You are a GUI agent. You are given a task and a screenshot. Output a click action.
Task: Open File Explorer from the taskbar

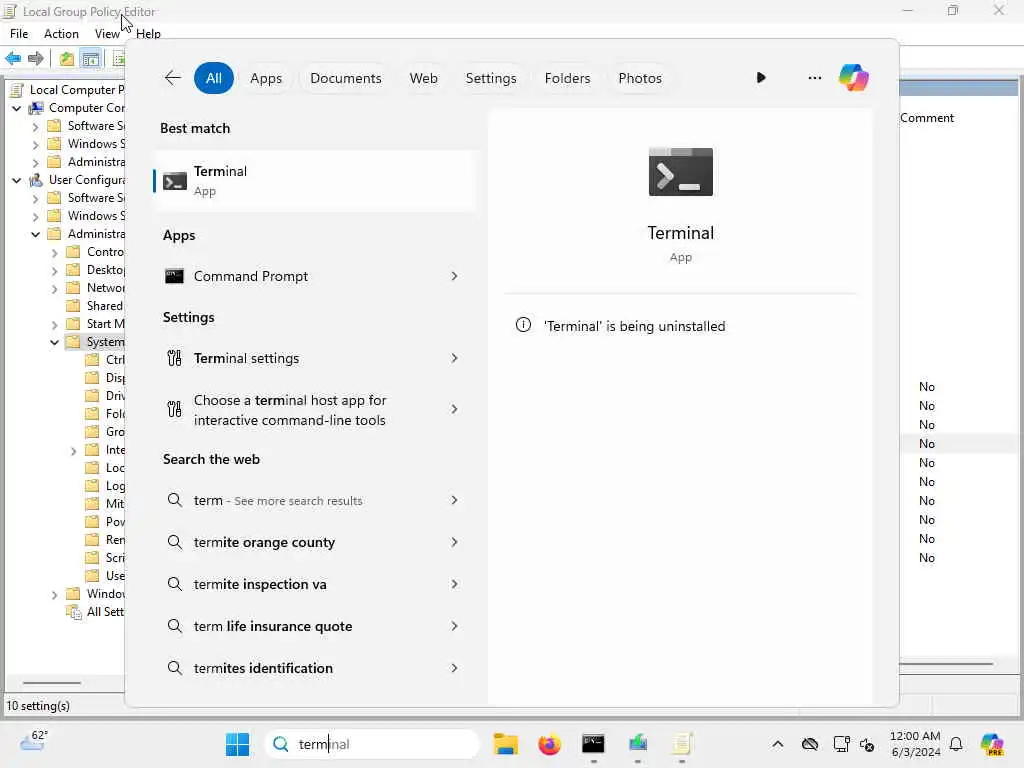(x=505, y=744)
